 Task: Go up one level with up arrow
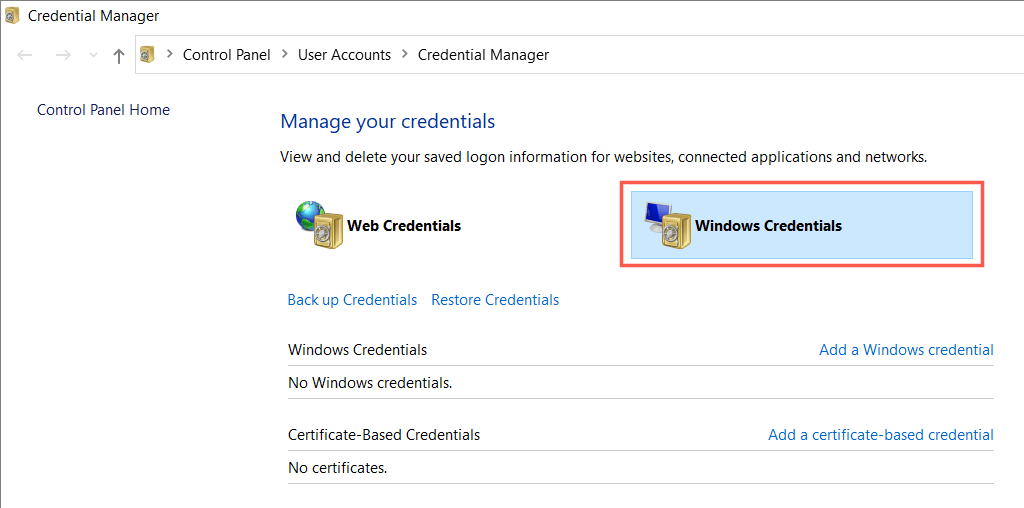[119, 56]
